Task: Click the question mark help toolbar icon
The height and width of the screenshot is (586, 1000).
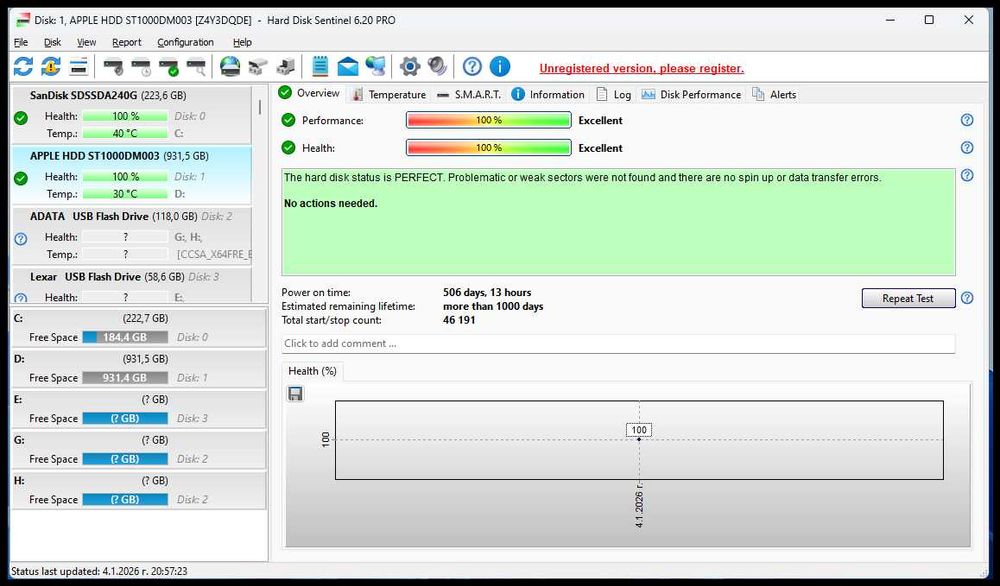Action: [472, 66]
